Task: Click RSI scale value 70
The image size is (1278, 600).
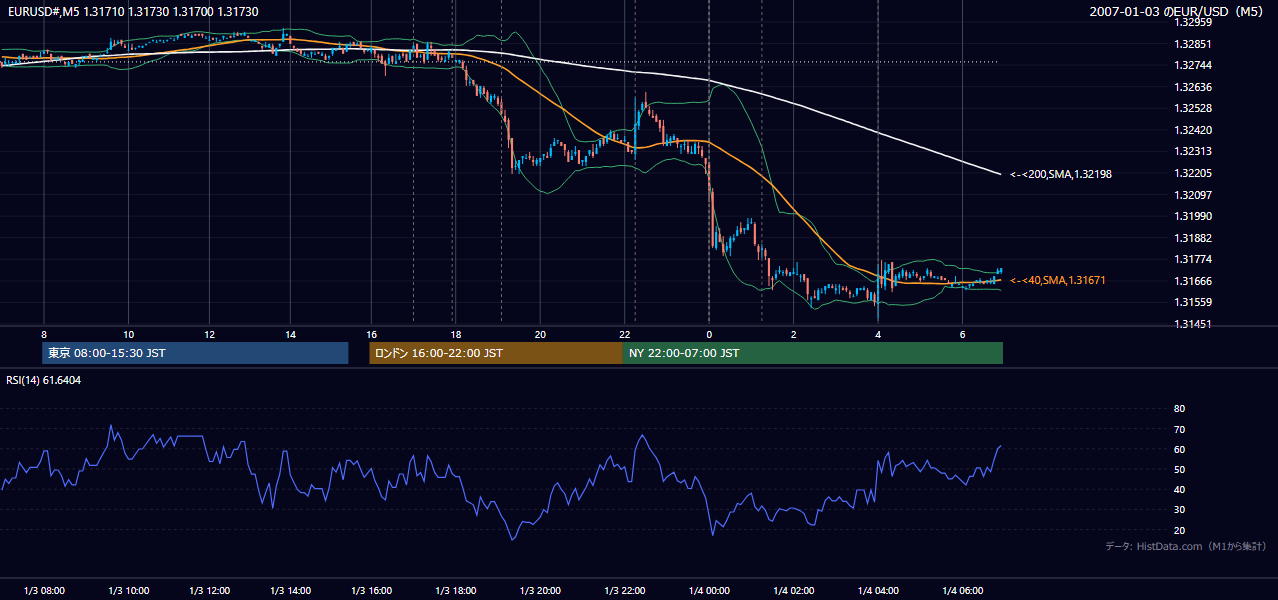Action: pyautogui.click(x=1179, y=429)
